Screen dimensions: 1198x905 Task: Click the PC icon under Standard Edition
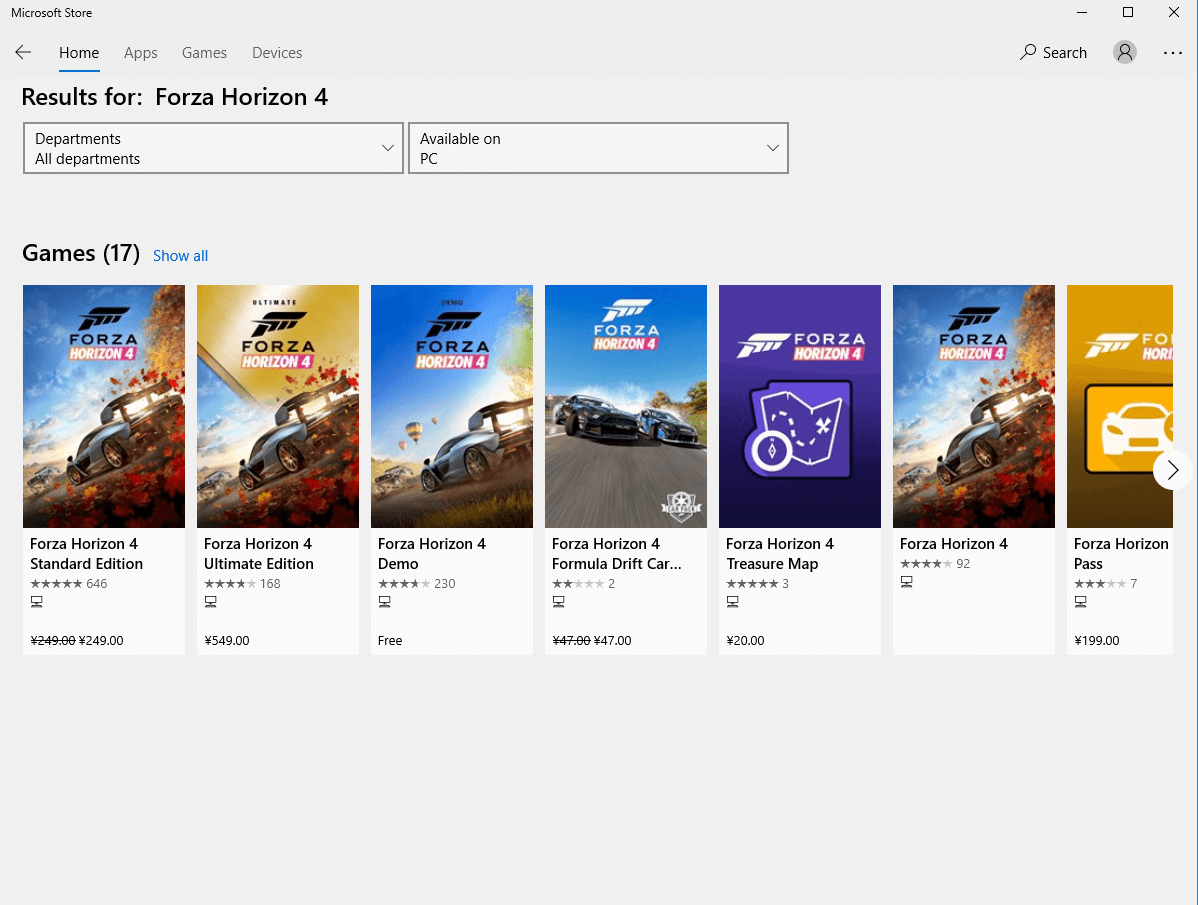tap(37, 602)
